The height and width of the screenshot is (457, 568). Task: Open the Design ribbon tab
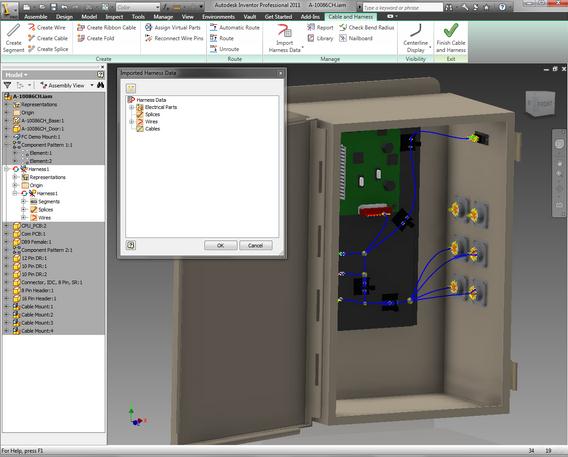point(64,17)
